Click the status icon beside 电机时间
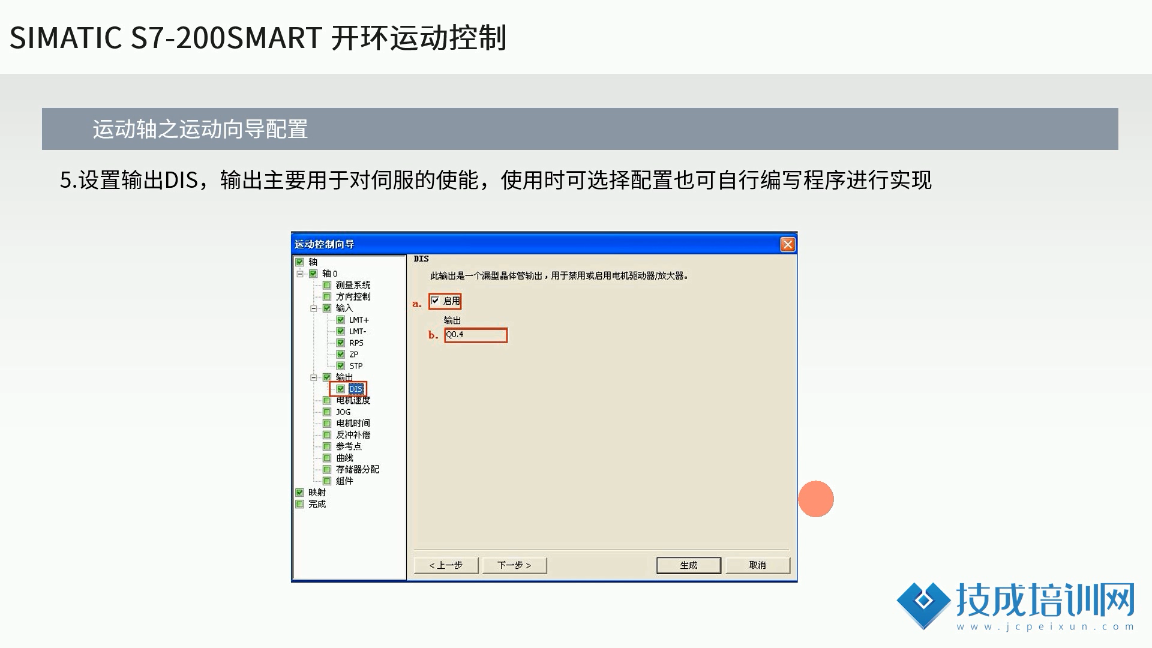This screenshot has height=648, width=1152. coord(327,423)
